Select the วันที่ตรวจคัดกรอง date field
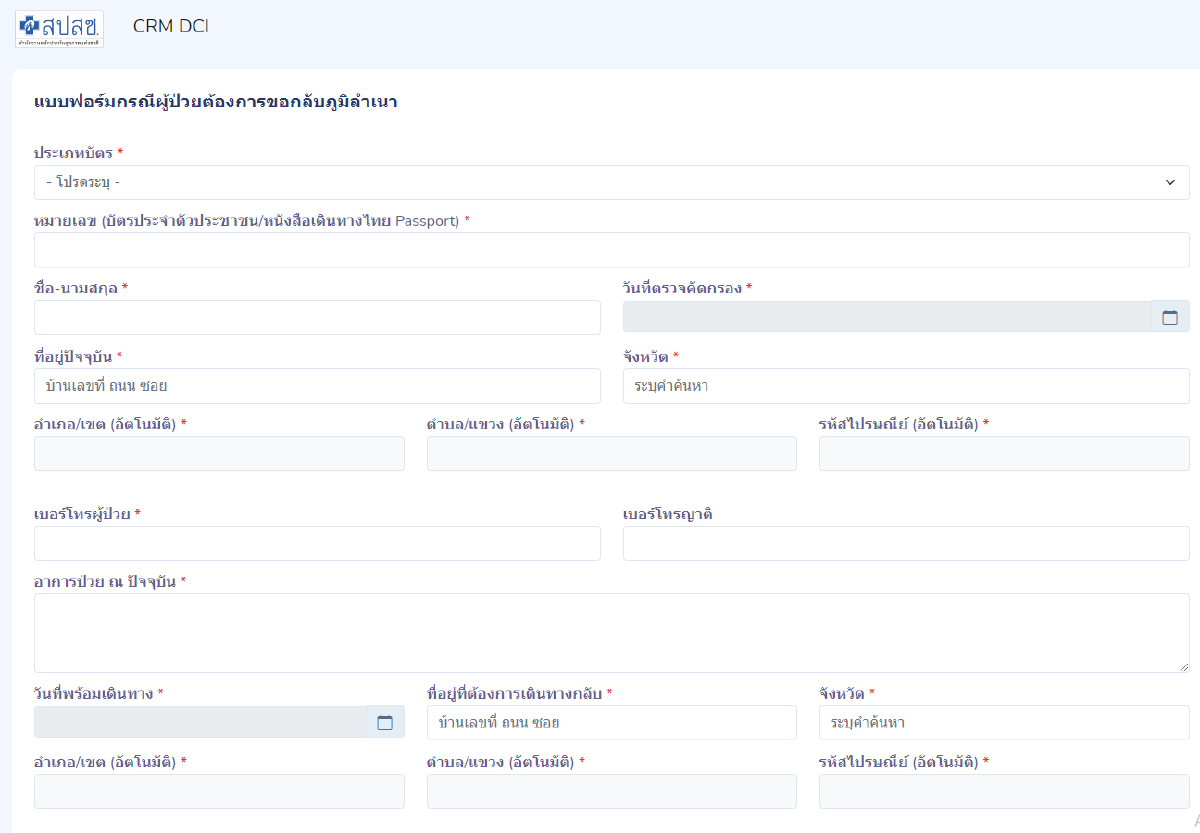 pos(887,318)
